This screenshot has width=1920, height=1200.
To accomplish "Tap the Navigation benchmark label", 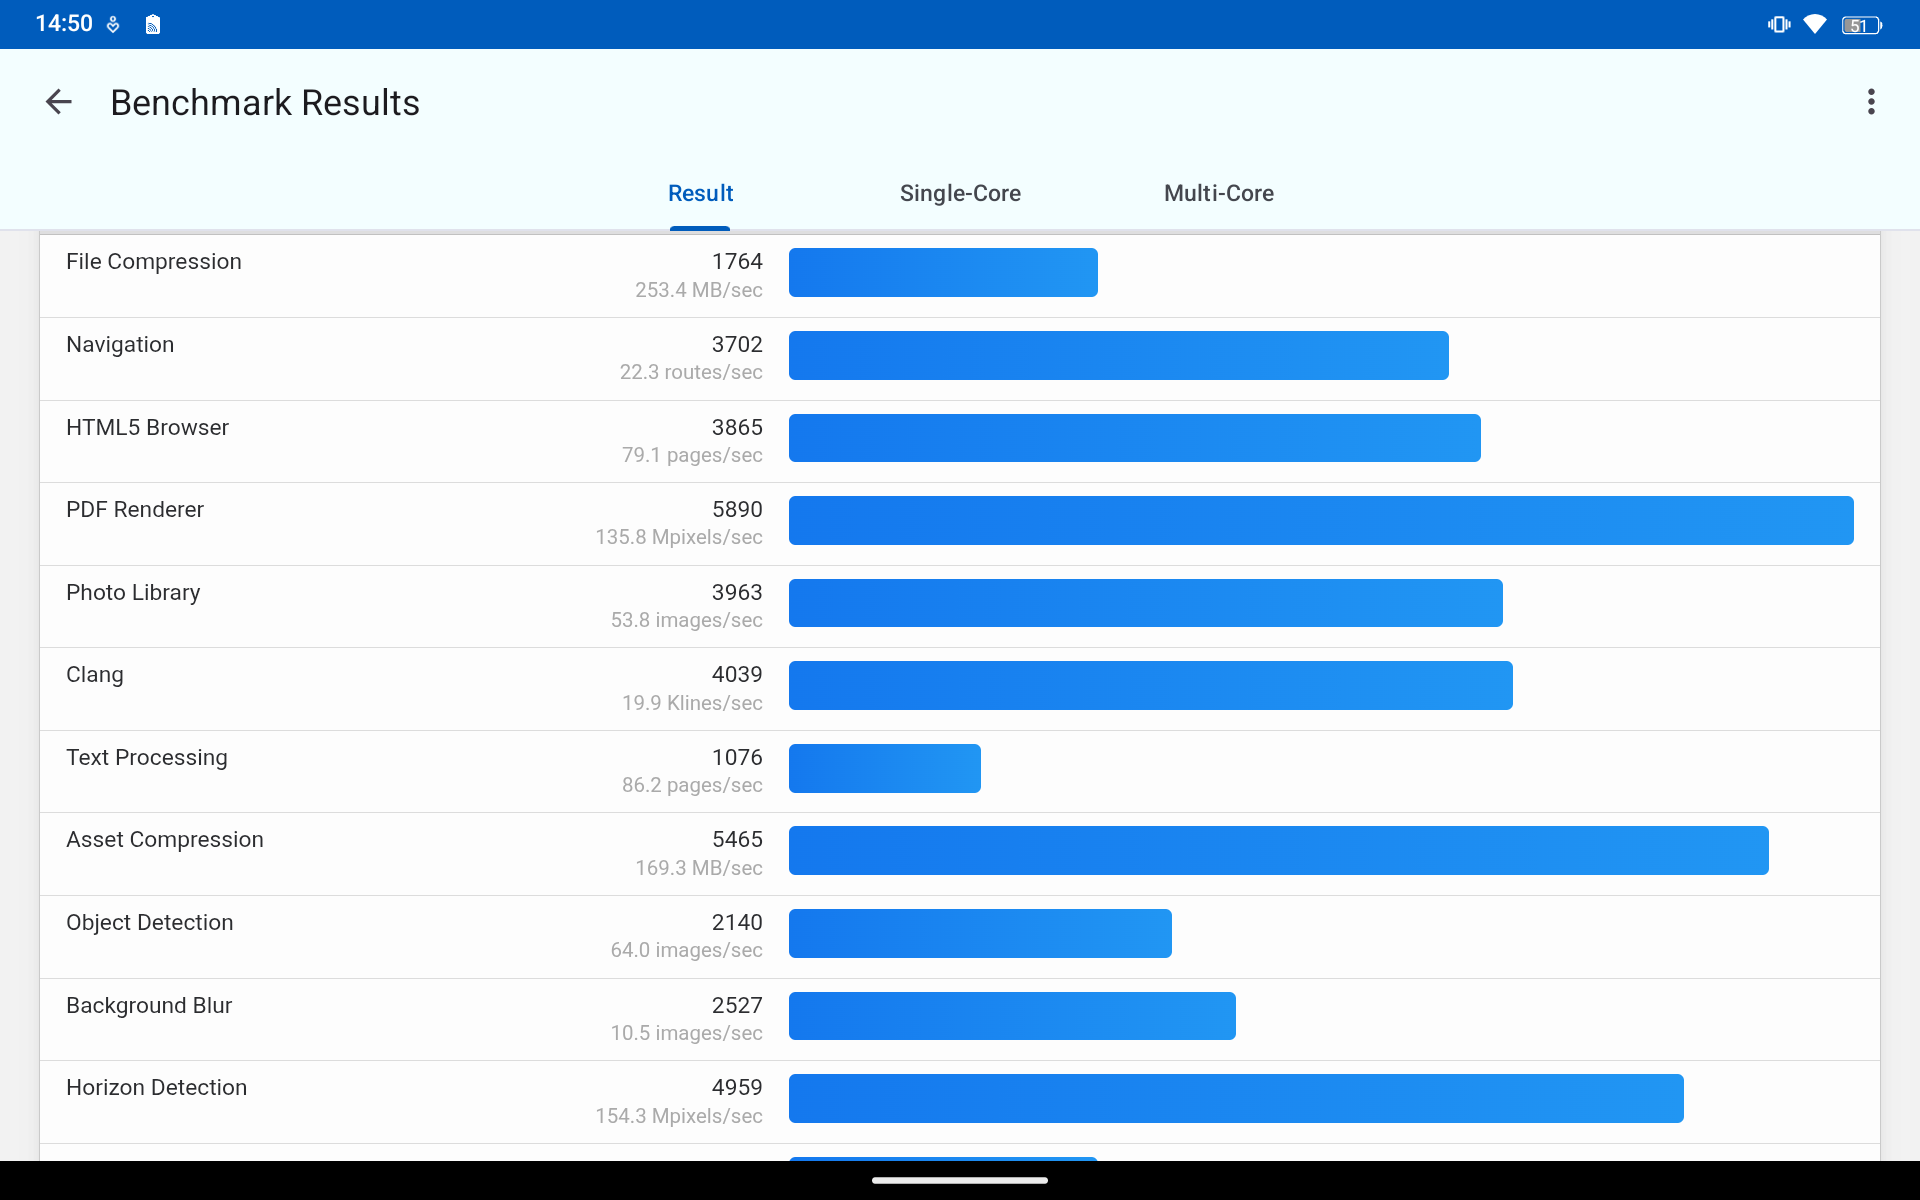I will coord(120,345).
